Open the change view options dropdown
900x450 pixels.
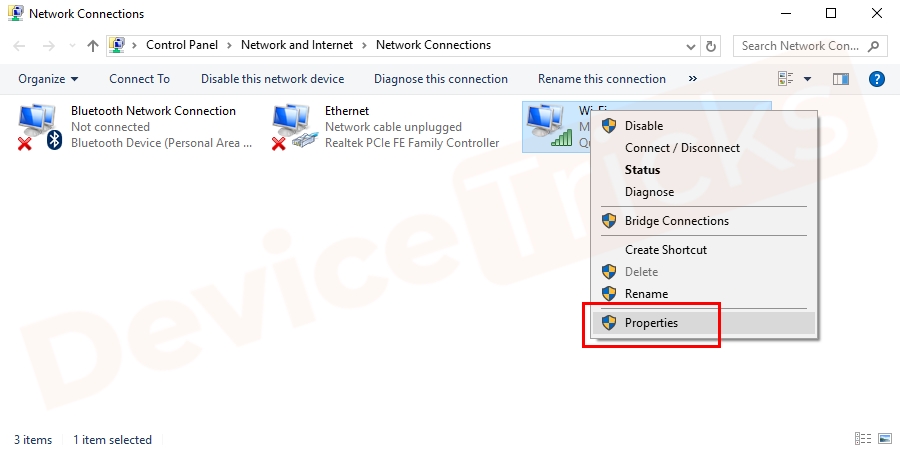807,79
